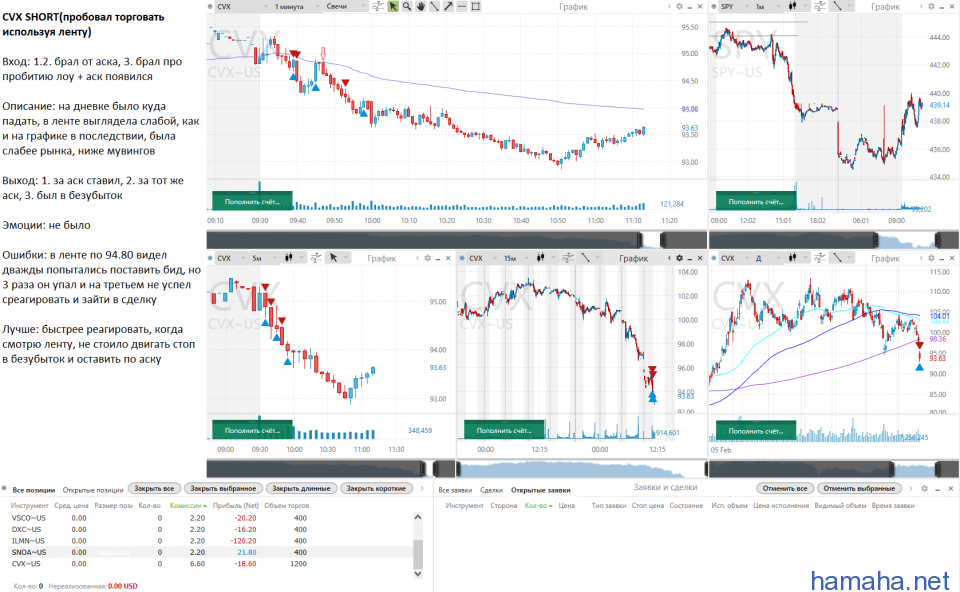Viewport: 960px width, 592px height.
Task: Click candlestick type icon on CVX daily chart
Action: 792,258
